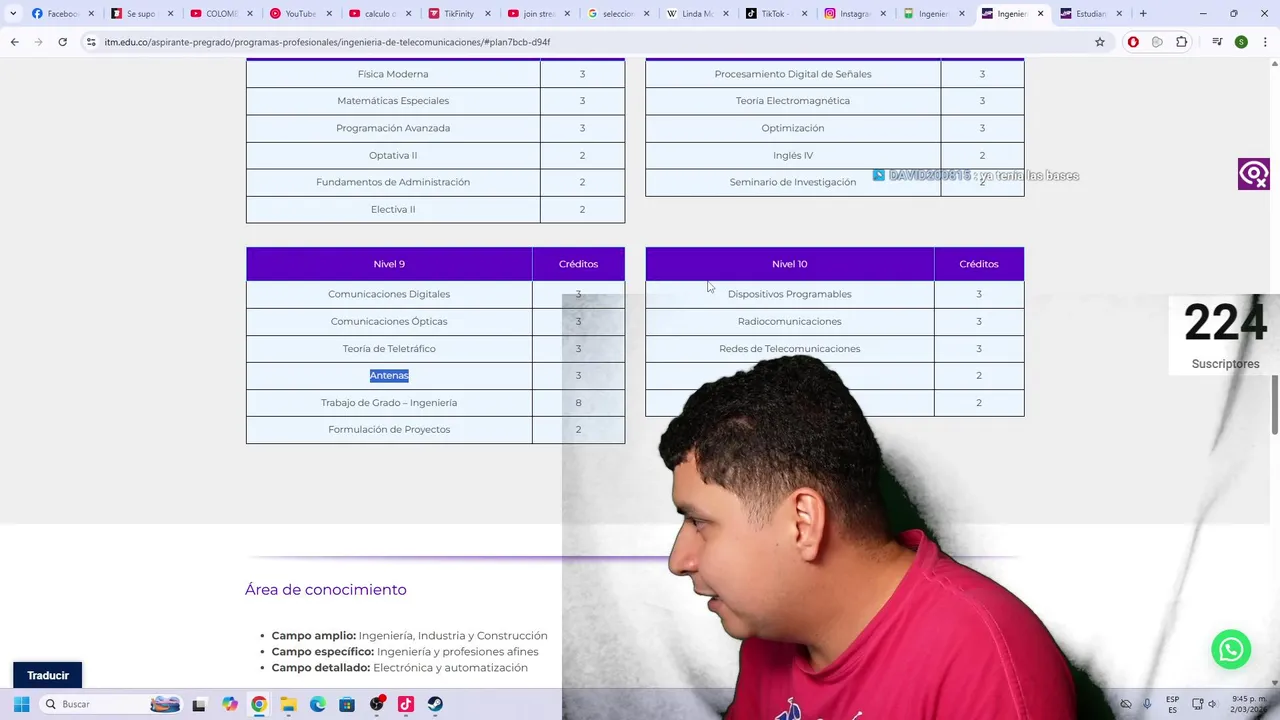Open the volume tray icon
Image resolution: width=1280 pixels, height=720 pixels.
(x=1212, y=704)
